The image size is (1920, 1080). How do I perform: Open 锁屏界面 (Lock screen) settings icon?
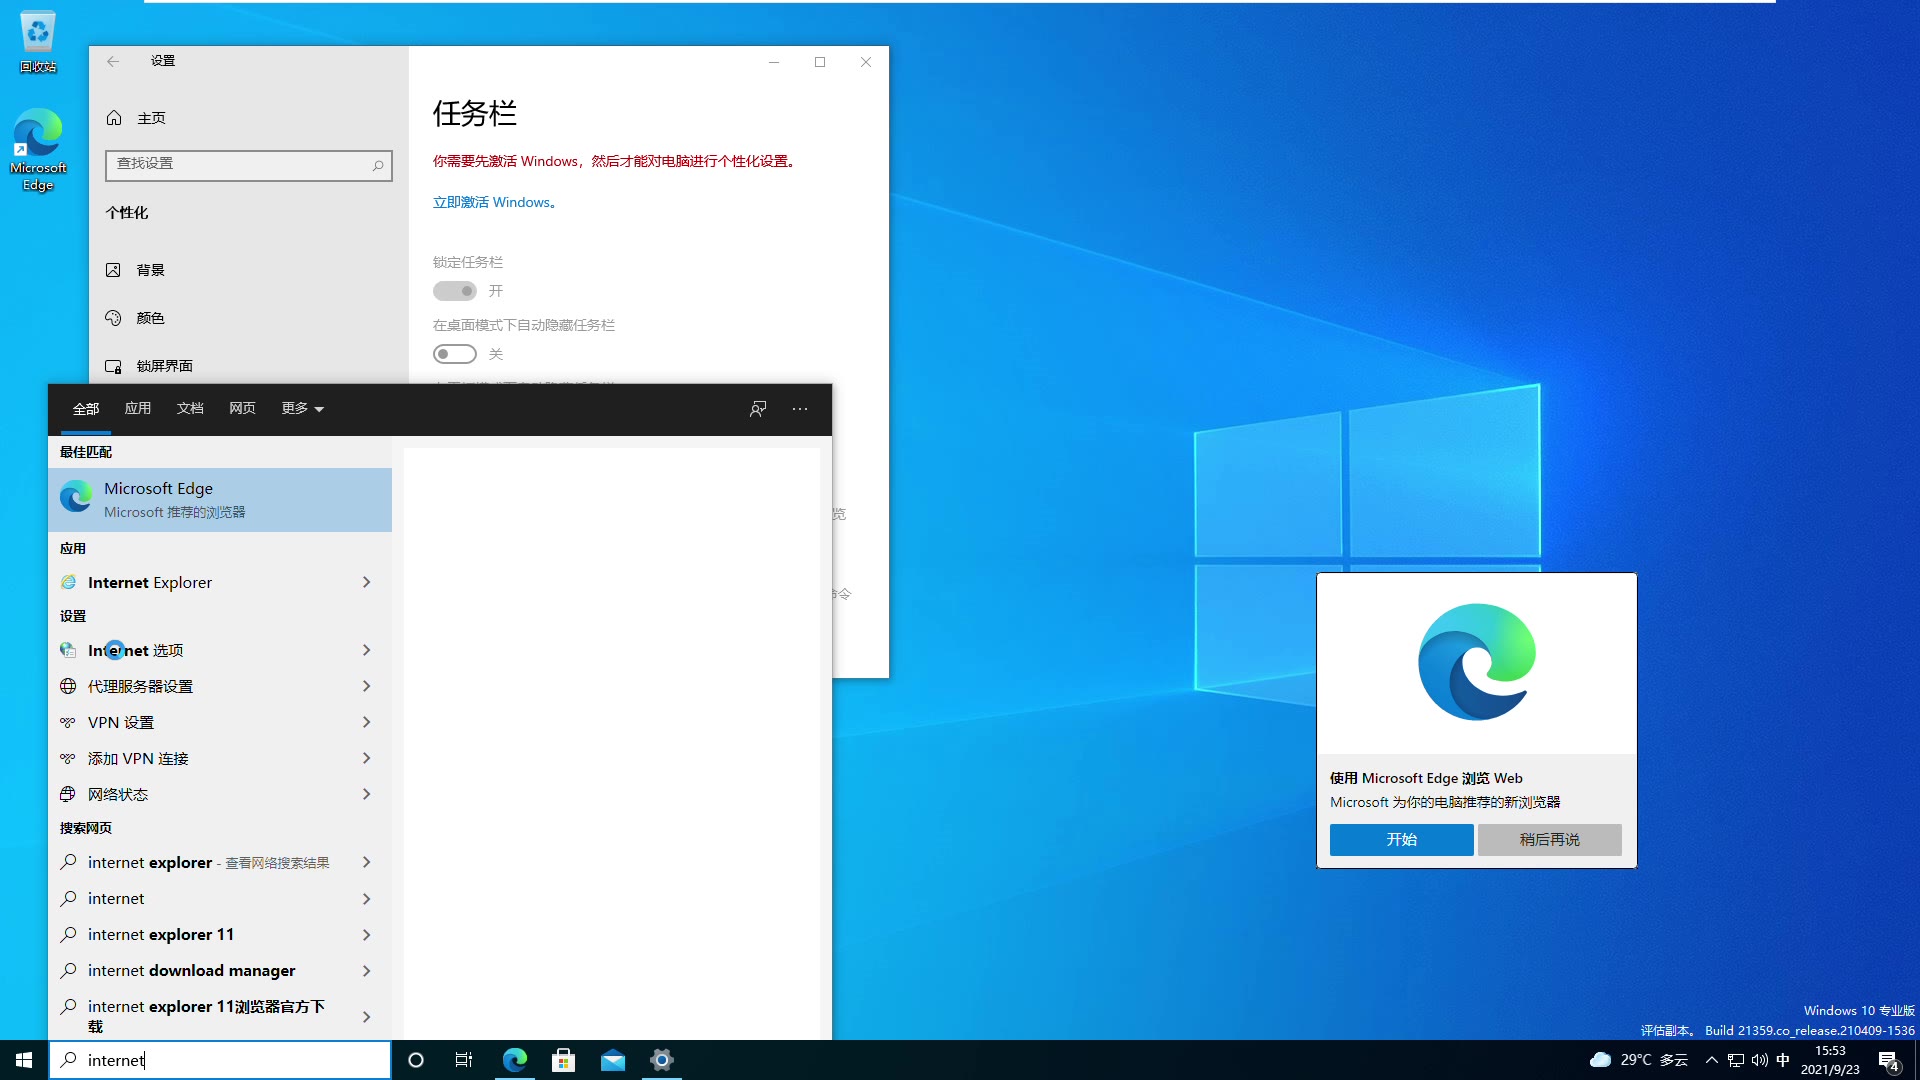113,366
